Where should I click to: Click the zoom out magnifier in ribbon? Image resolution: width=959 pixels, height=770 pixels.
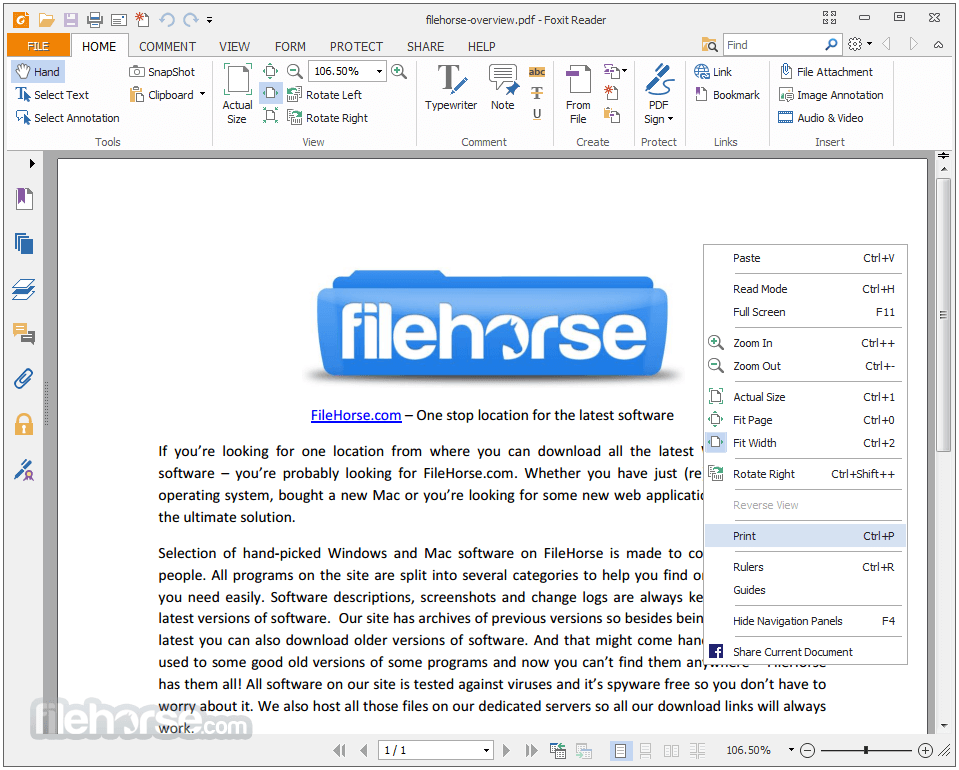(x=295, y=71)
